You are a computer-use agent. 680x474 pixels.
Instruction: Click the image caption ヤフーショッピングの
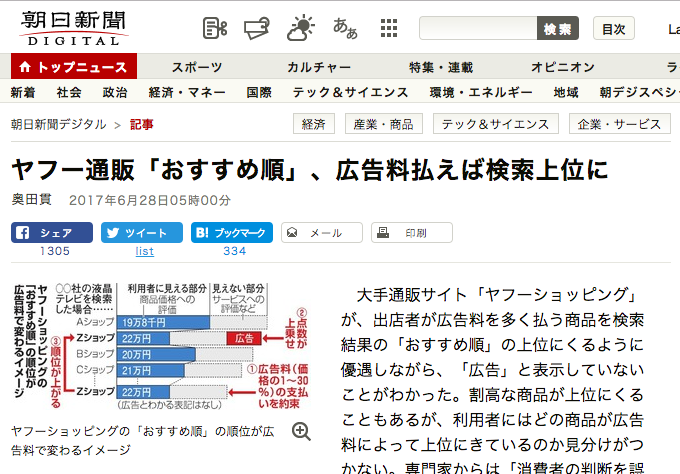tap(142, 441)
